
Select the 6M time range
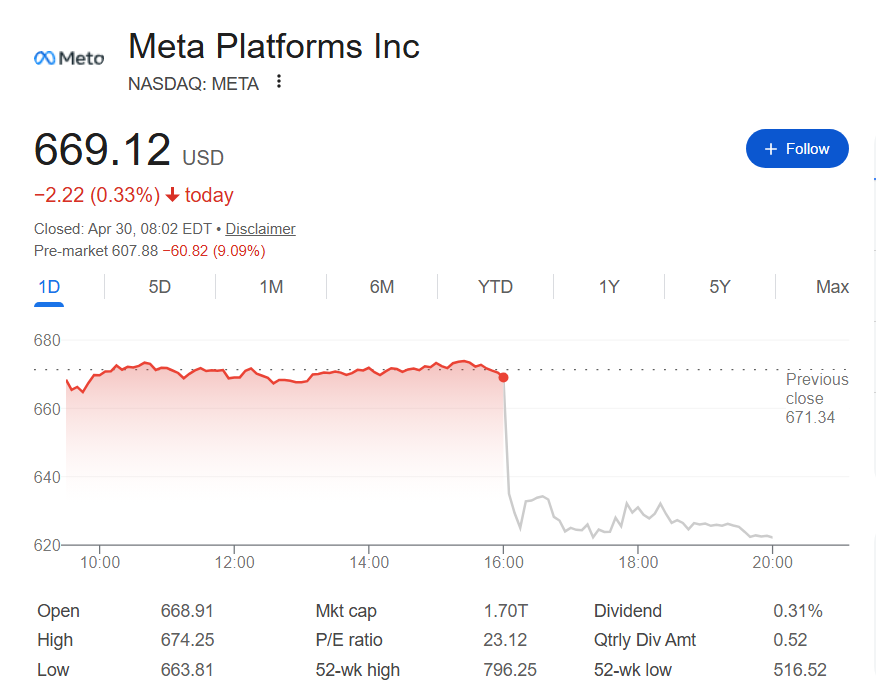pyautogui.click(x=382, y=287)
